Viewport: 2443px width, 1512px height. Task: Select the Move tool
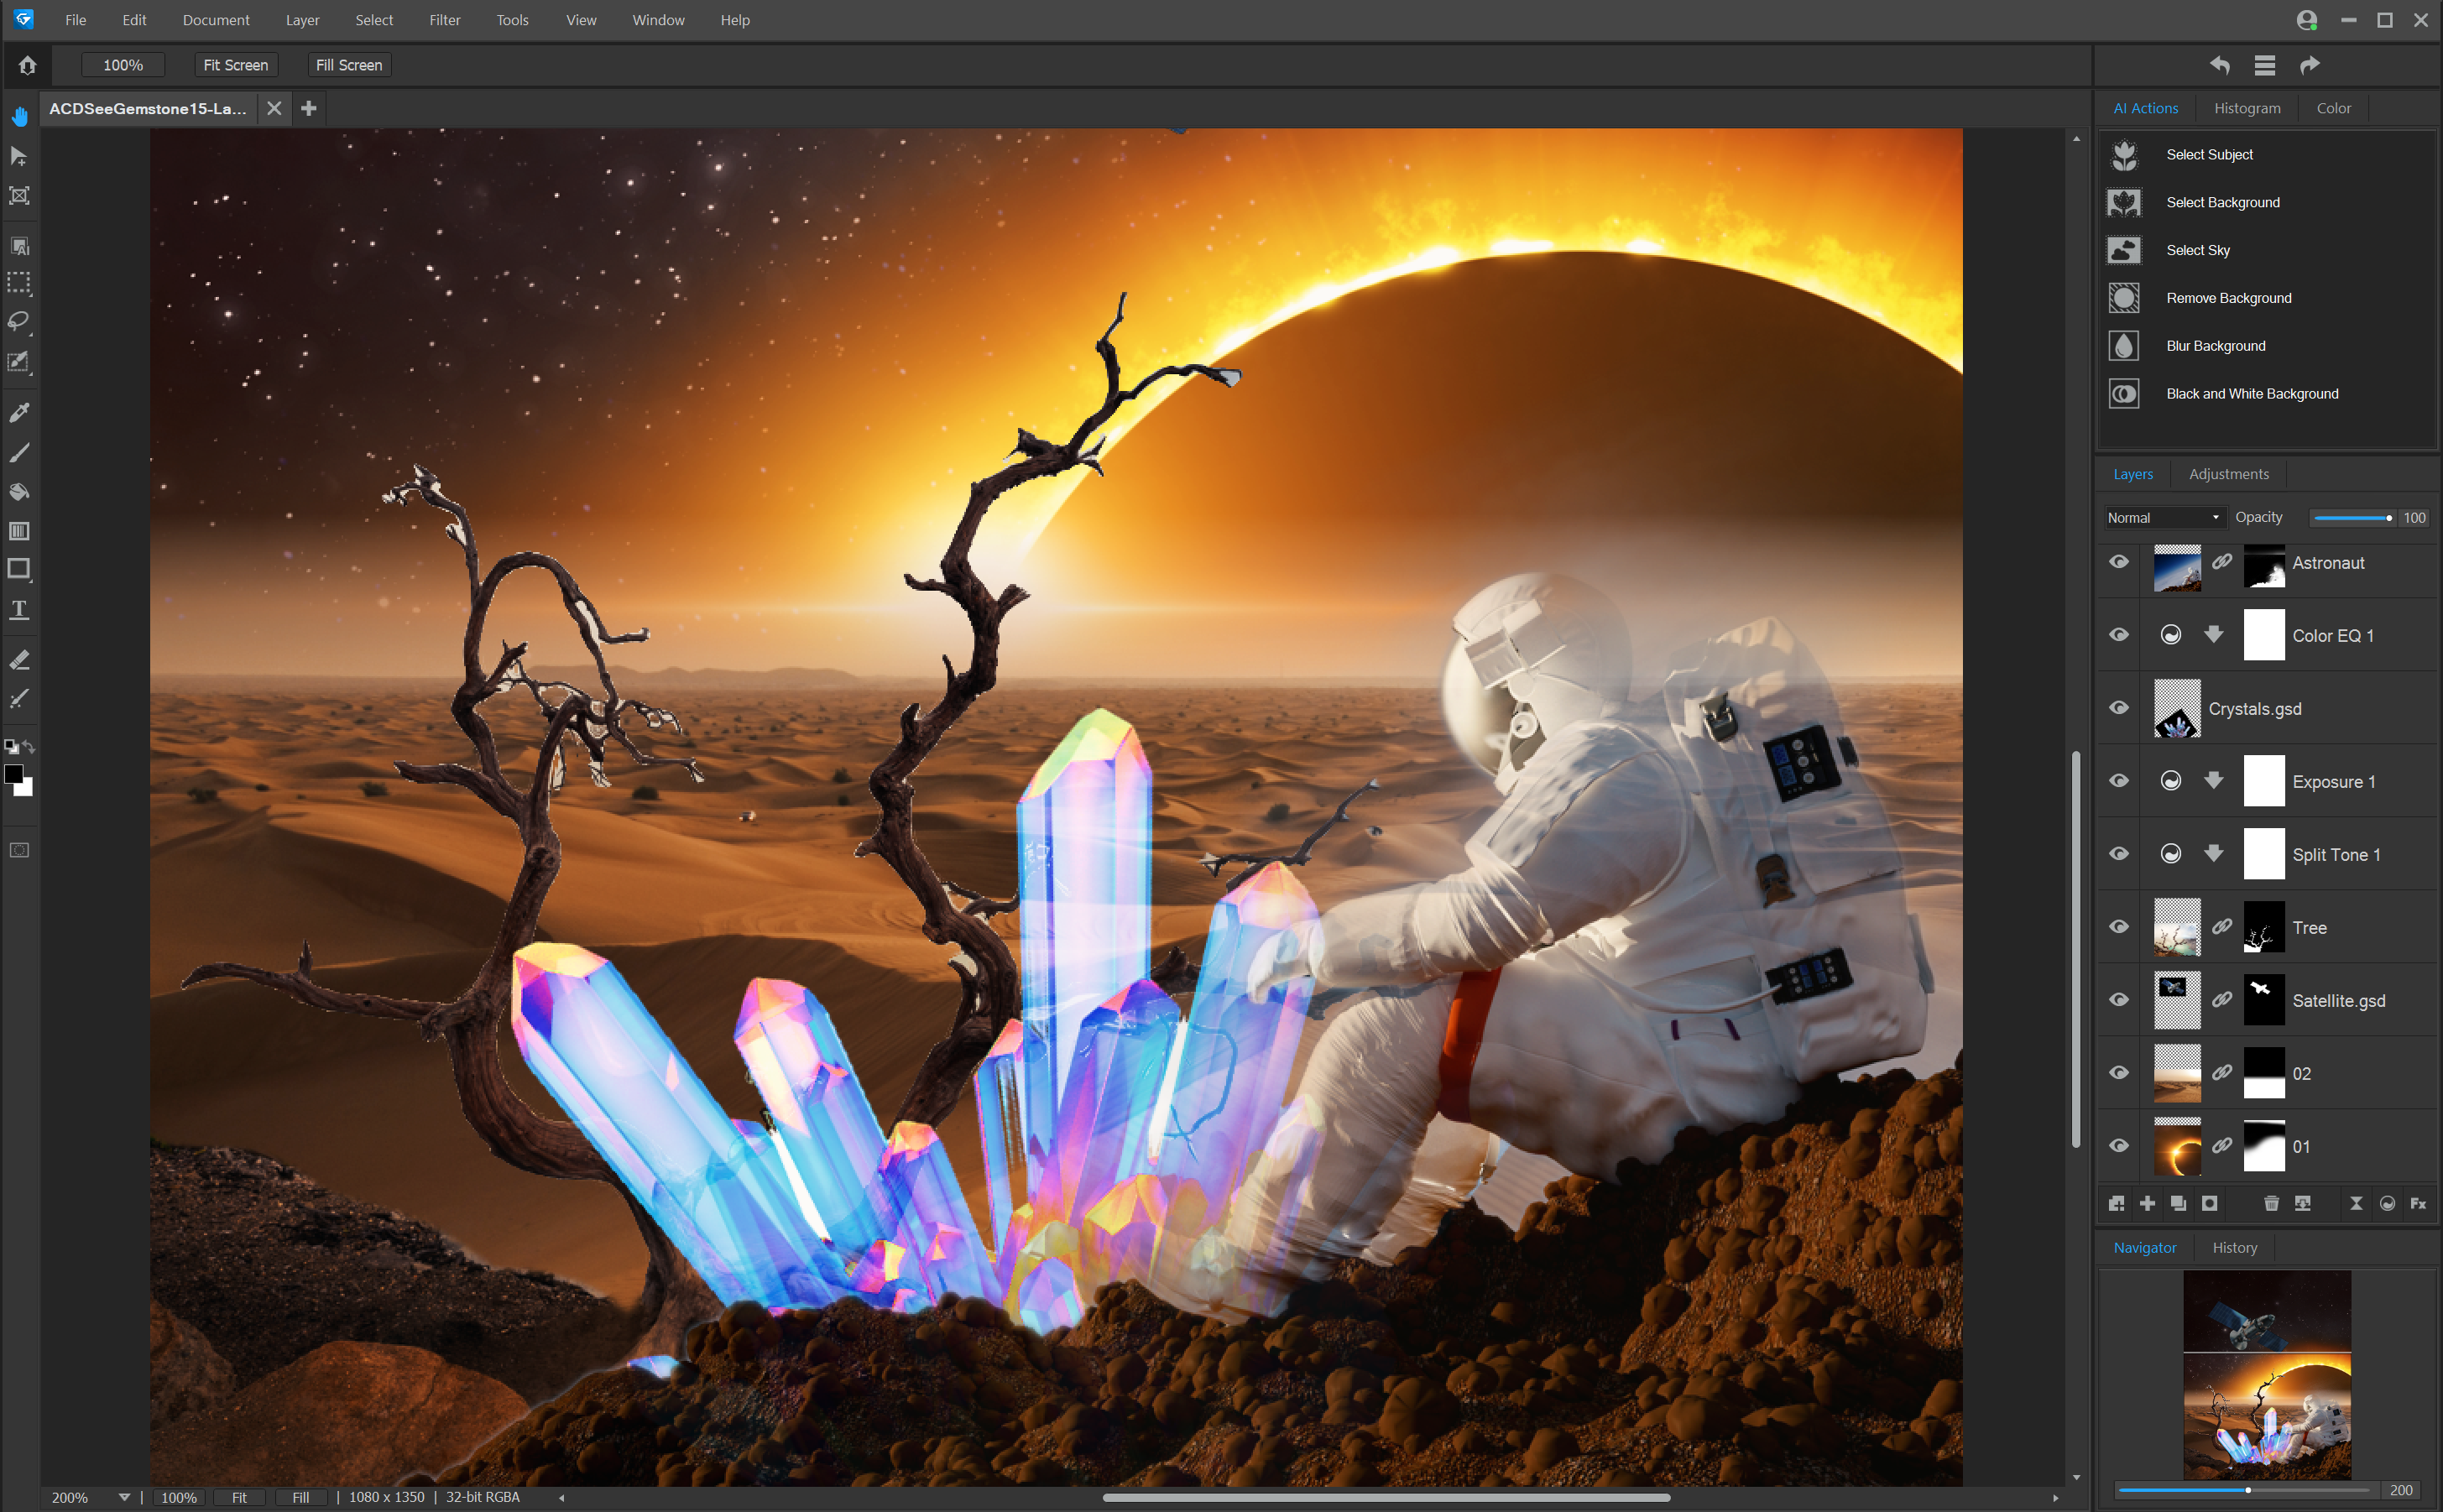(x=19, y=156)
